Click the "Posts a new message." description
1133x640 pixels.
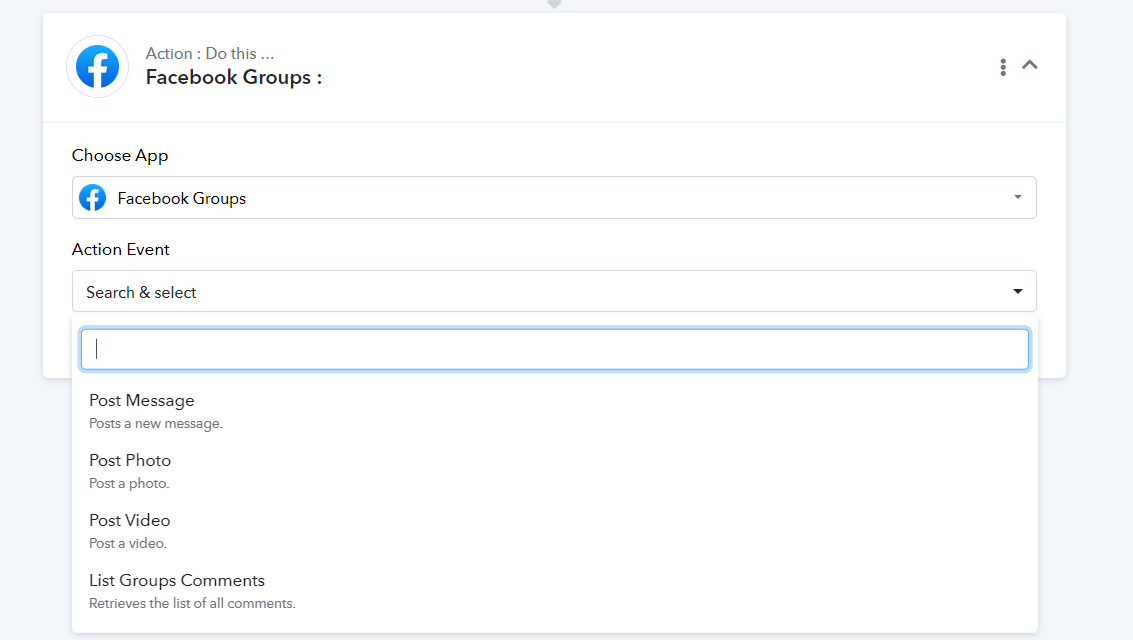[x=156, y=423]
